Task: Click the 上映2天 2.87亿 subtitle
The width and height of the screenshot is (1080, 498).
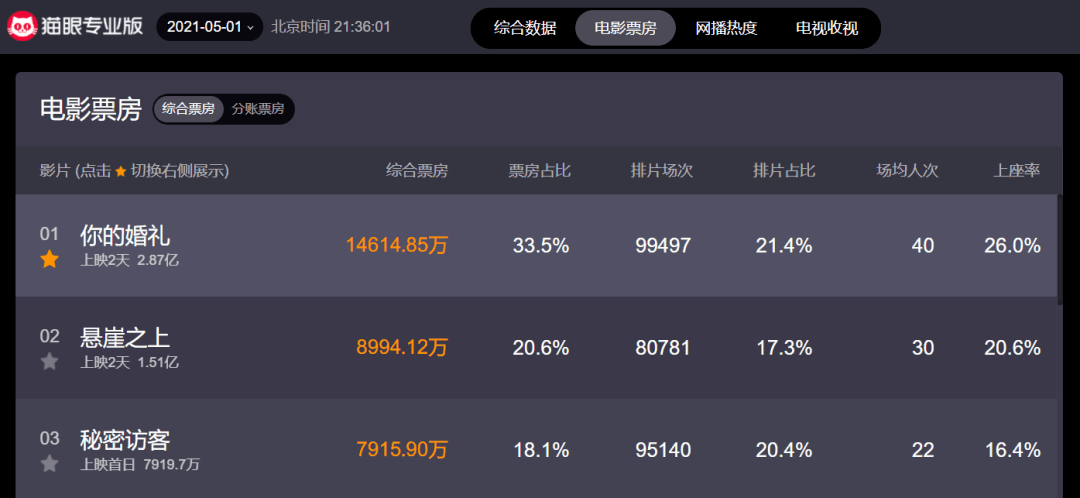Action: 129,260
